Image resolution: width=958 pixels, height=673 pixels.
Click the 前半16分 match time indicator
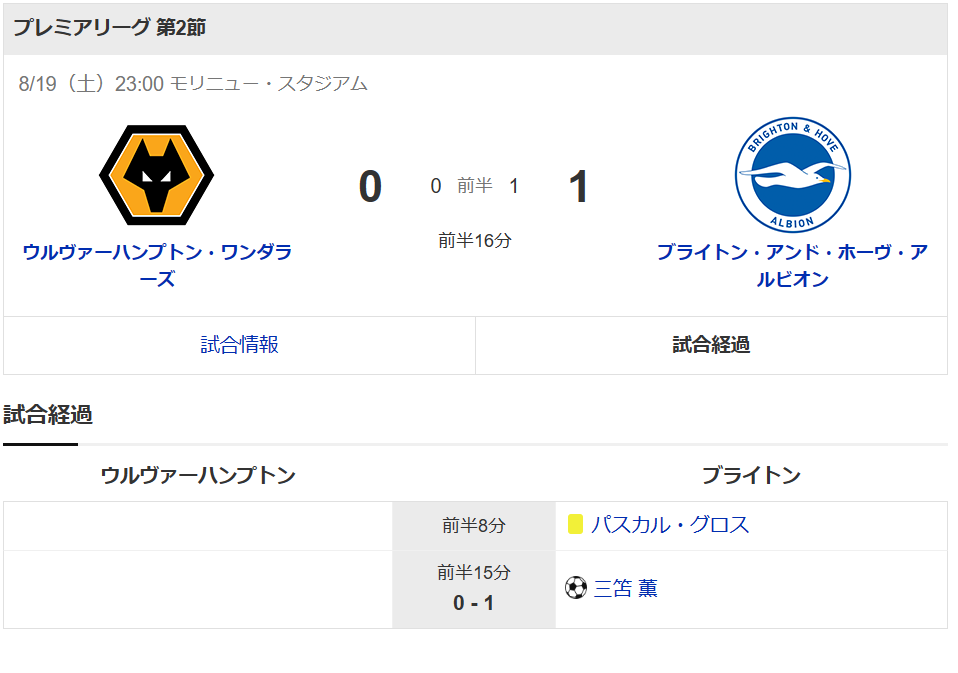[x=475, y=241]
